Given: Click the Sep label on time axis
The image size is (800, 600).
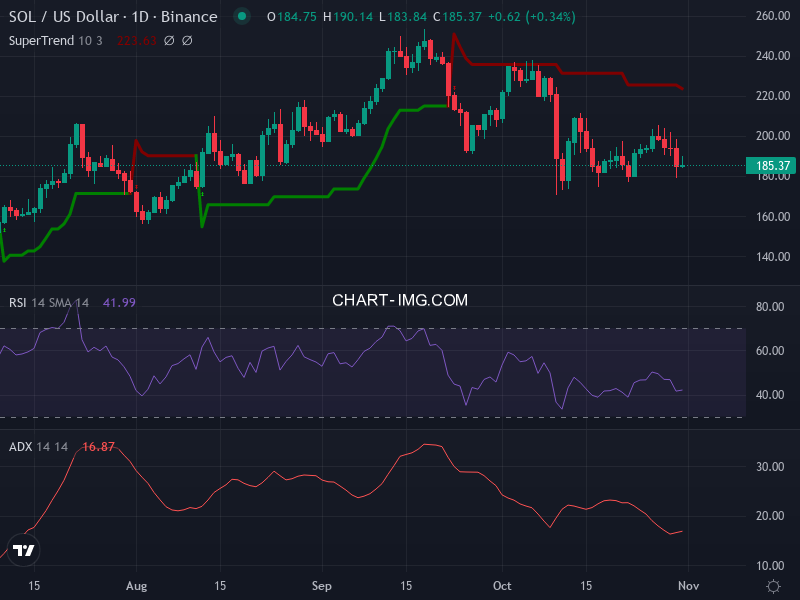Looking at the screenshot, I should [x=321, y=585].
